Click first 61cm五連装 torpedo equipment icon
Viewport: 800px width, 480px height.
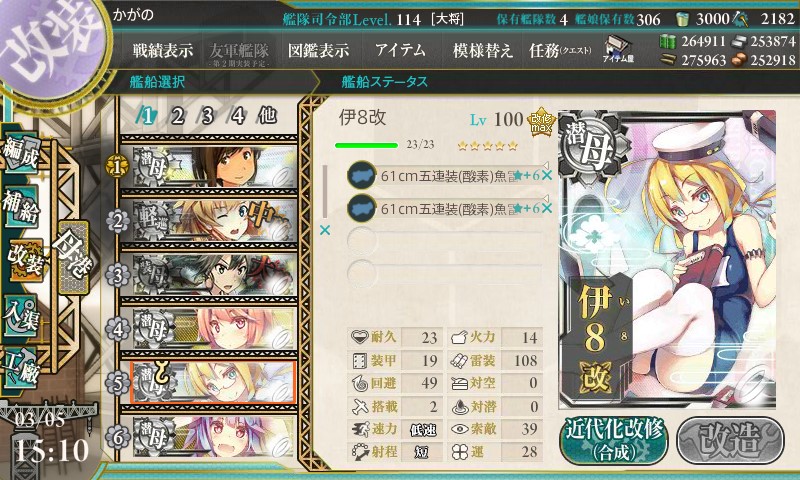(x=362, y=175)
